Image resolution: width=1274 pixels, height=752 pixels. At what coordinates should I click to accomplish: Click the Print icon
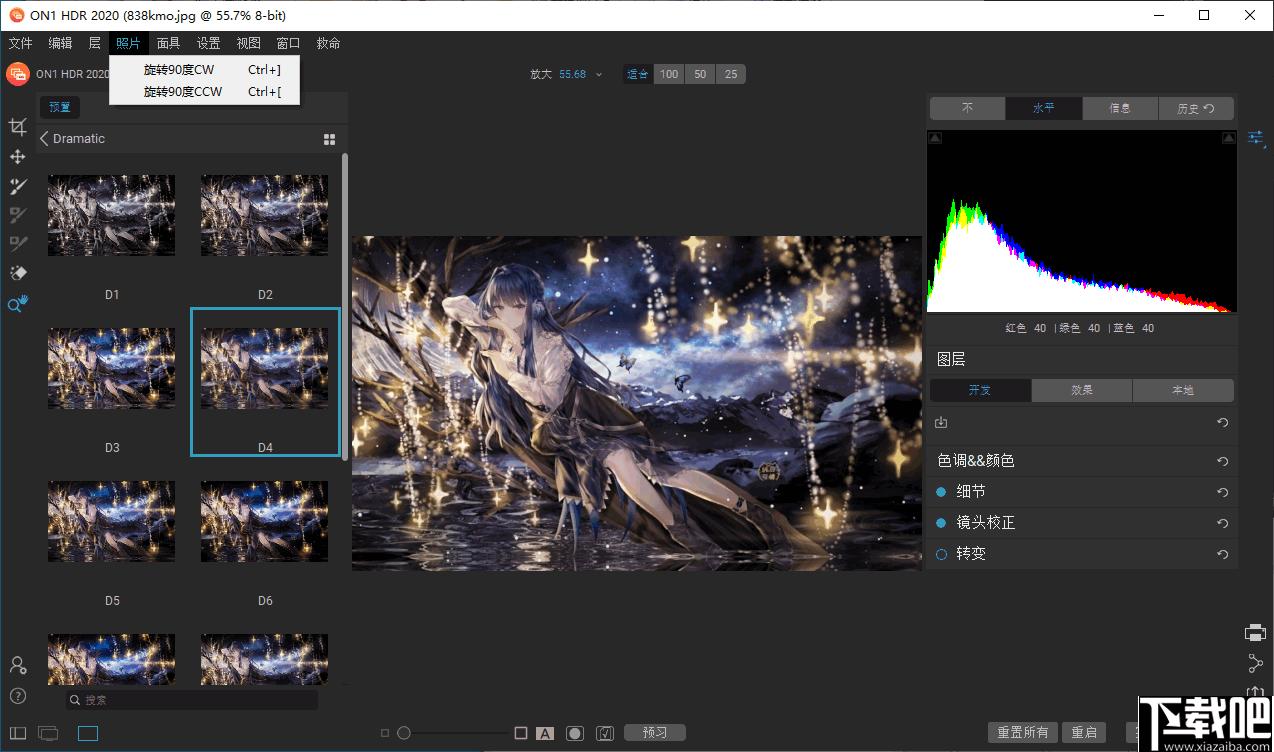point(1256,632)
